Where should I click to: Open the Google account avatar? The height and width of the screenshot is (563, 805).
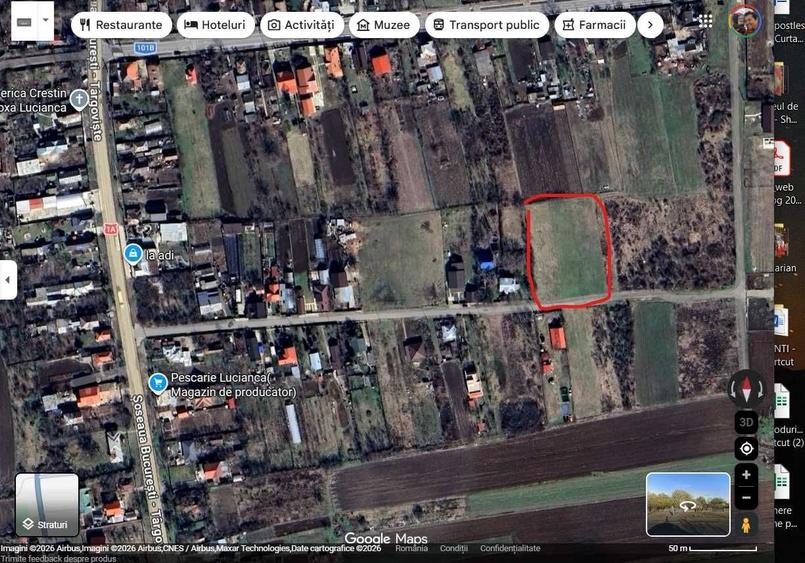tap(746, 21)
